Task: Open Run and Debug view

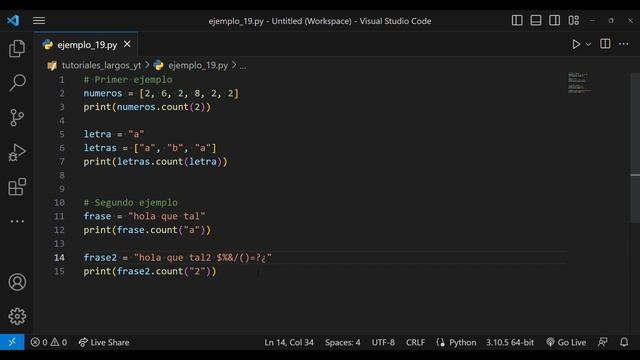Action: pos(17,152)
